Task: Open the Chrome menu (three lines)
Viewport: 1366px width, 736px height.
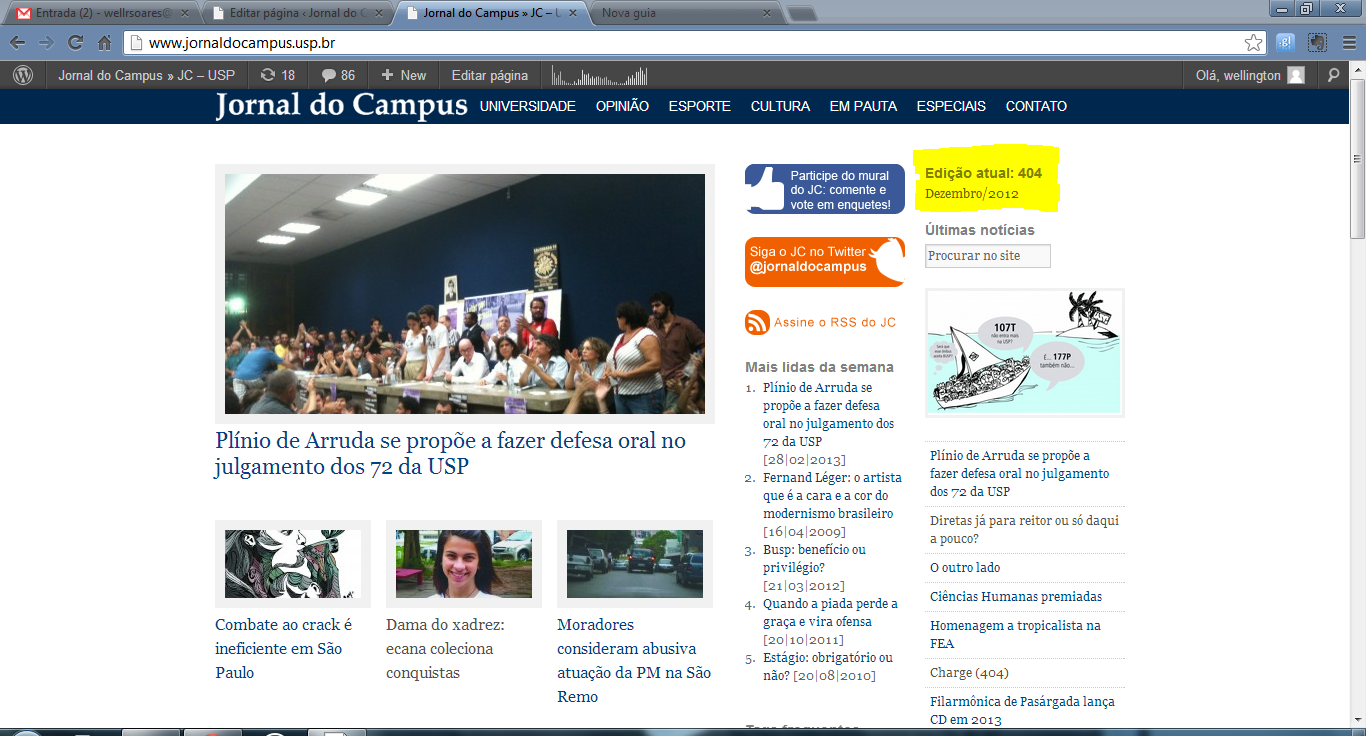Action: tap(1349, 43)
